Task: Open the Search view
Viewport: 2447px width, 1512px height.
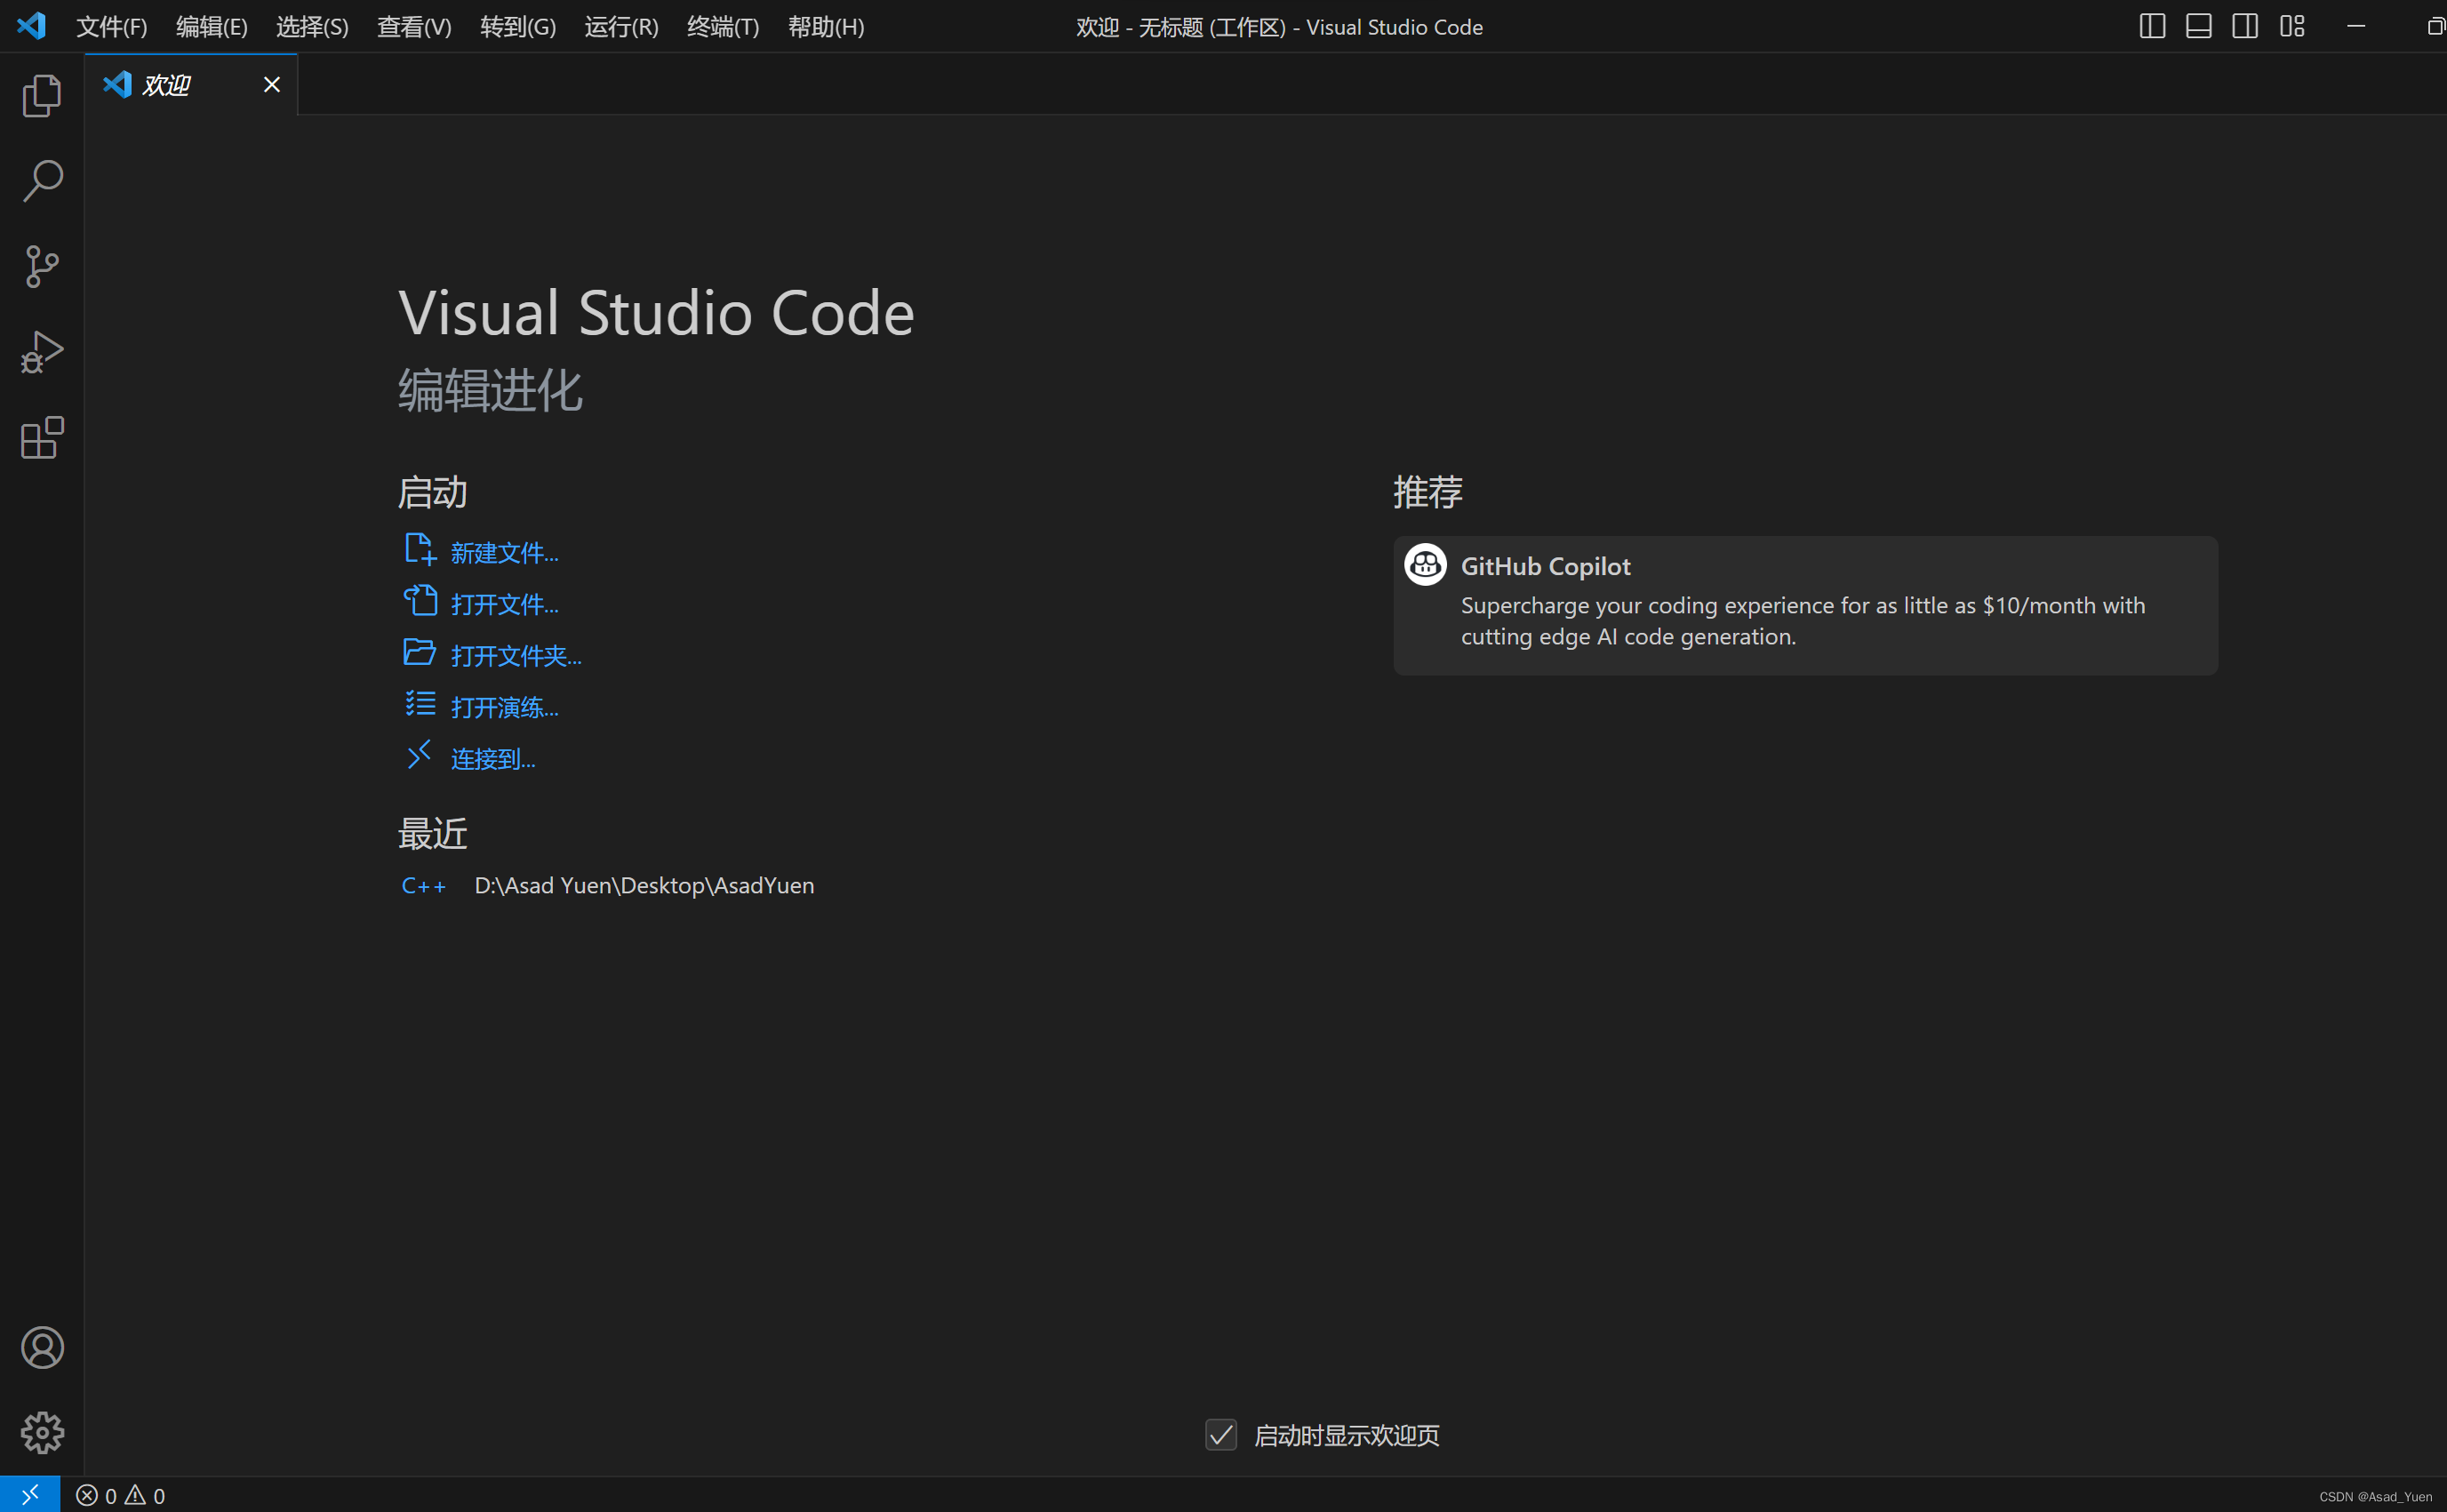Action: pyautogui.click(x=41, y=181)
